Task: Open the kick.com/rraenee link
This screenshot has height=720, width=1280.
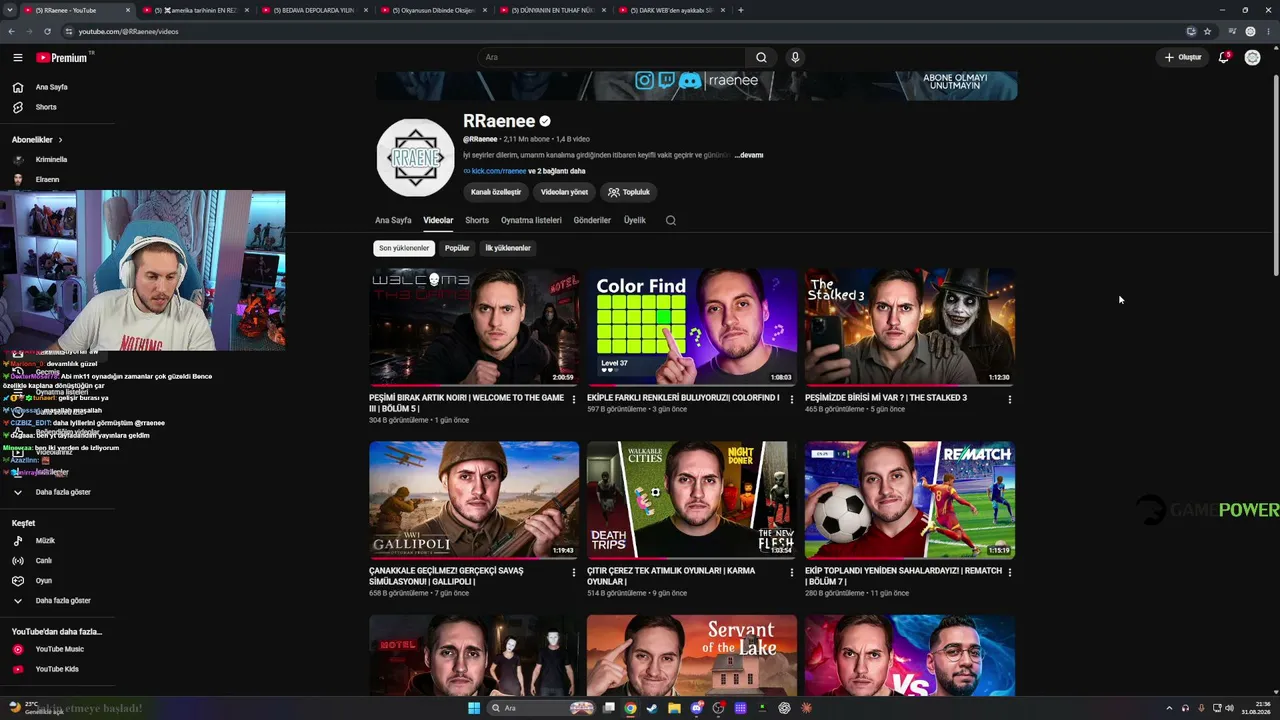Action: 499,171
